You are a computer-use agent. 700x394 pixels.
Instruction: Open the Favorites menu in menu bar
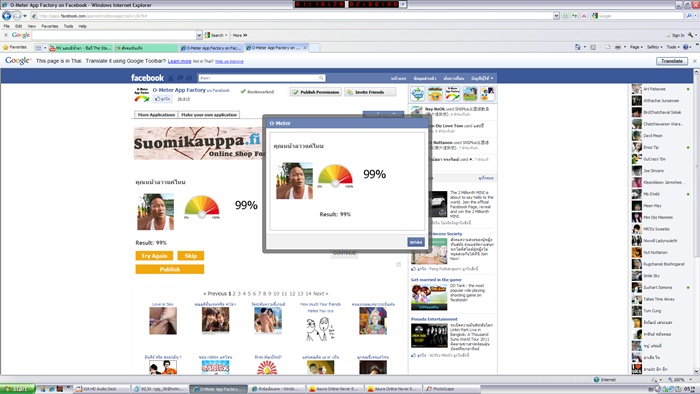[50, 26]
